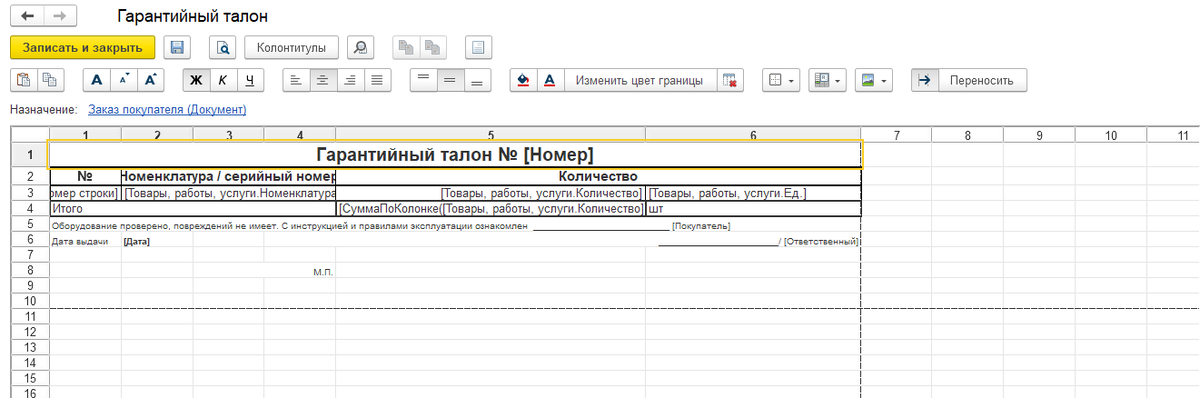The height and width of the screenshot is (398, 1200).
Task: Open the Колонтитулы headers settings
Action: (291, 47)
